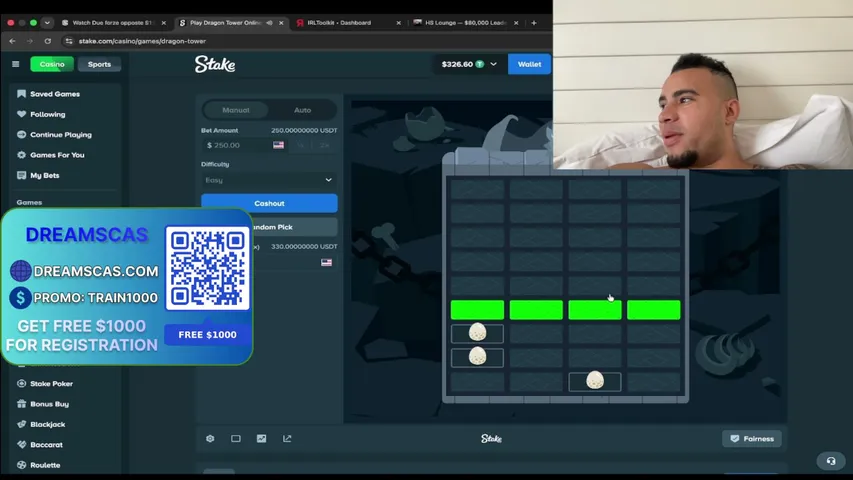Open the $326.60 balance dropdown
This screenshot has height=480, width=853.
[468, 64]
